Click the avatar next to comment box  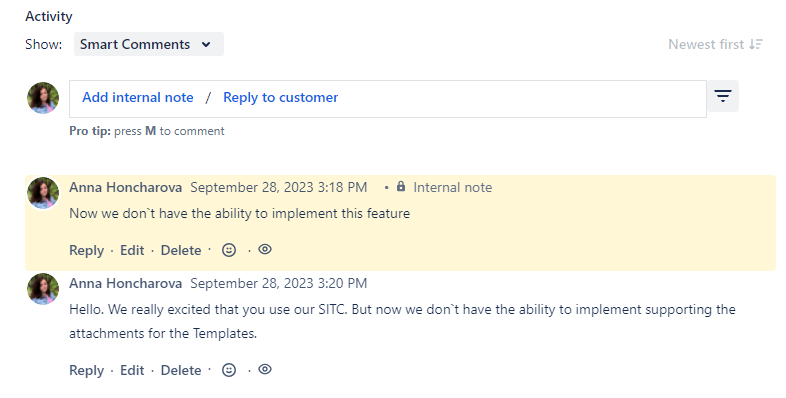43,98
